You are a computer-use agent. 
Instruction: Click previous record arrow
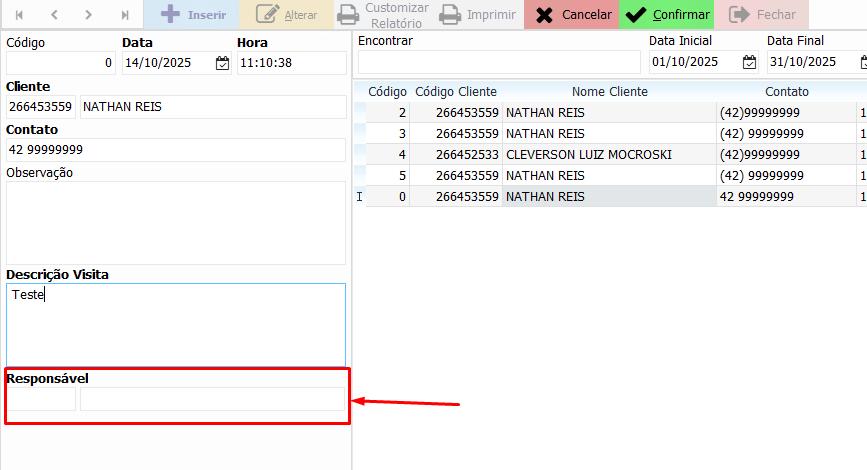[x=54, y=15]
